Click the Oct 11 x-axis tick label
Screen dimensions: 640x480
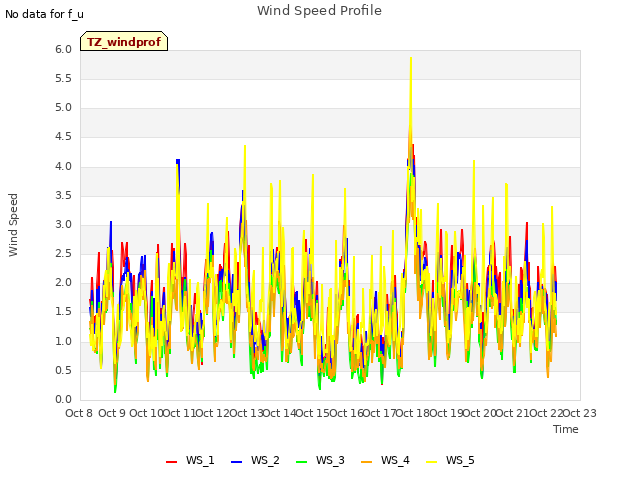(x=179, y=413)
